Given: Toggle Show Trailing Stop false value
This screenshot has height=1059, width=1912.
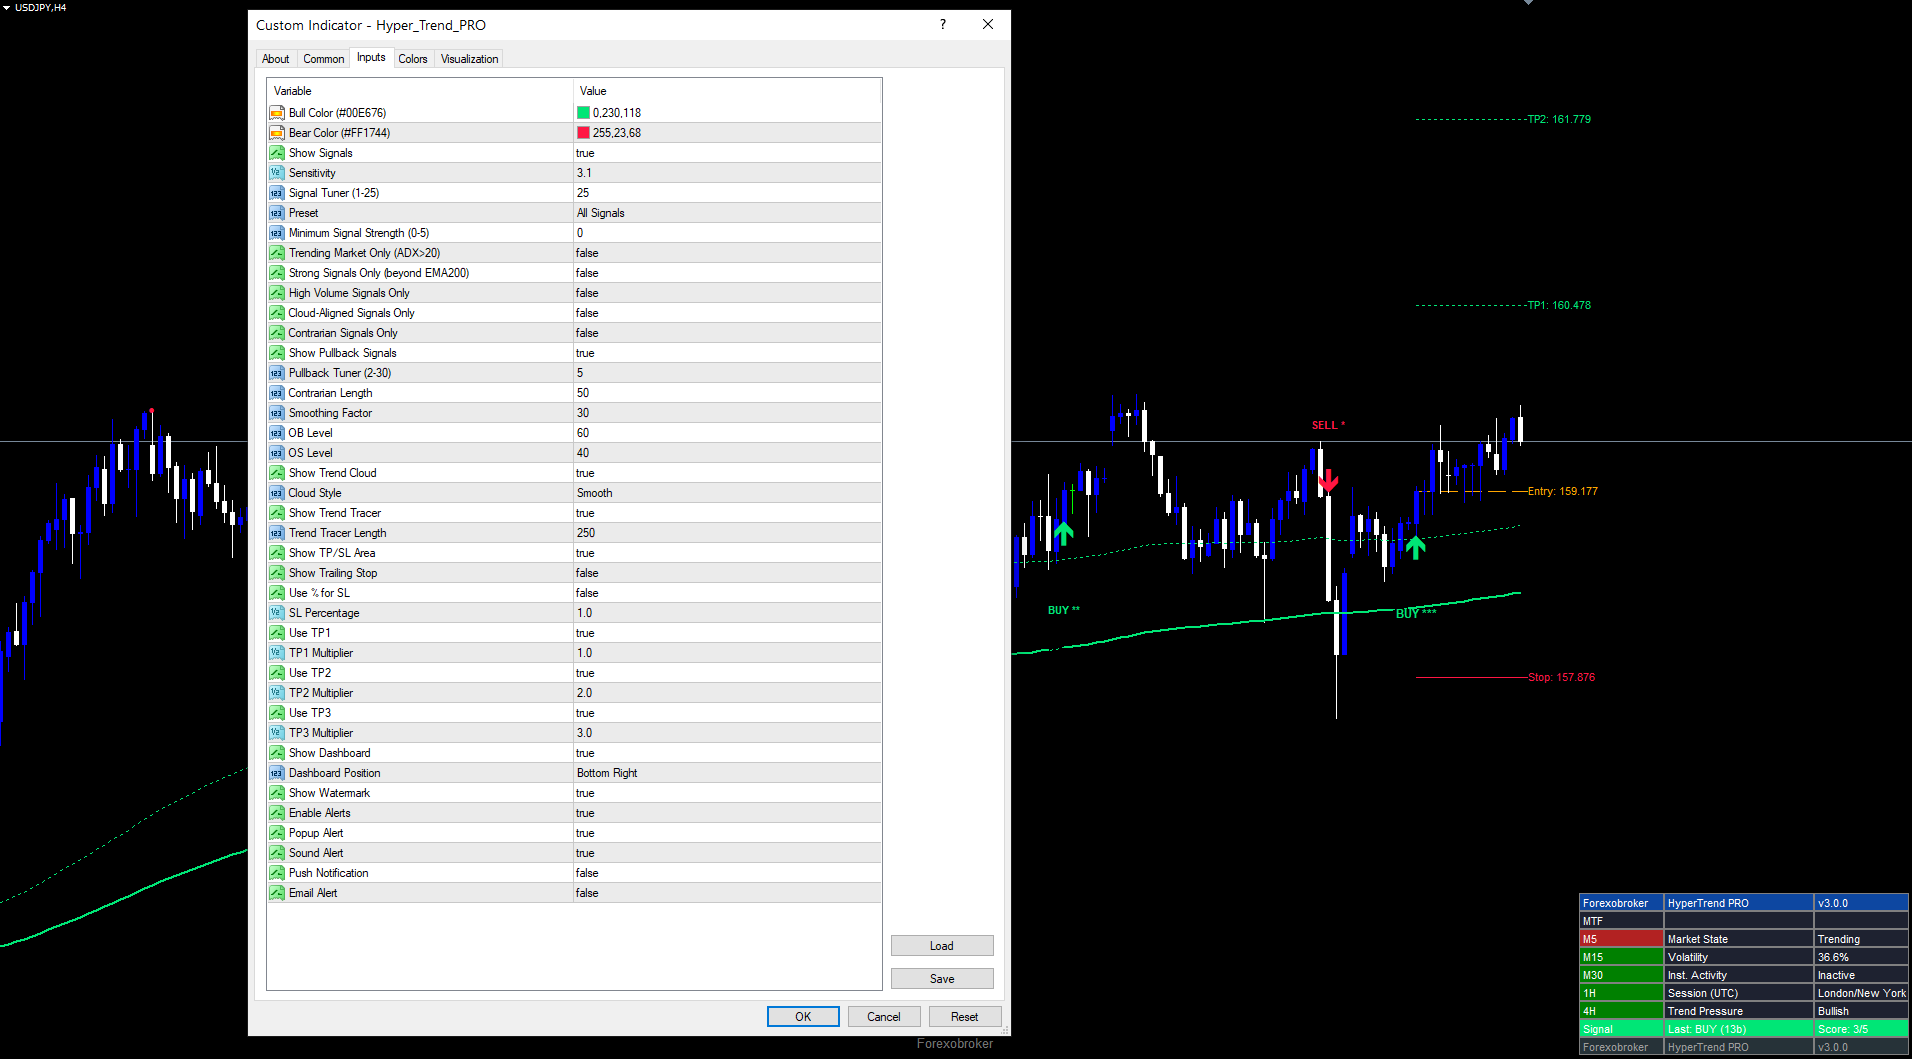Looking at the screenshot, I should click(727, 573).
